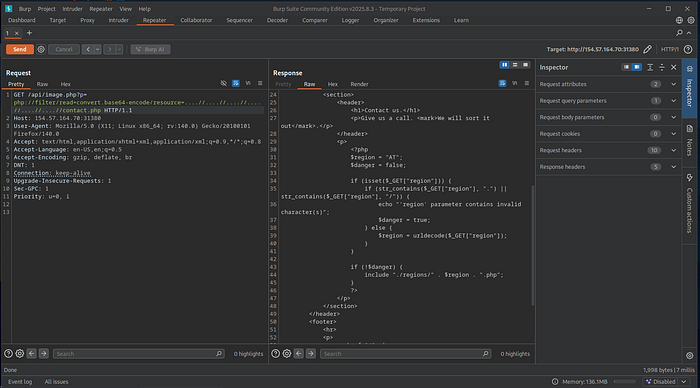Open the Disabled status dropdown
This screenshot has width=700, height=388.
666,382
